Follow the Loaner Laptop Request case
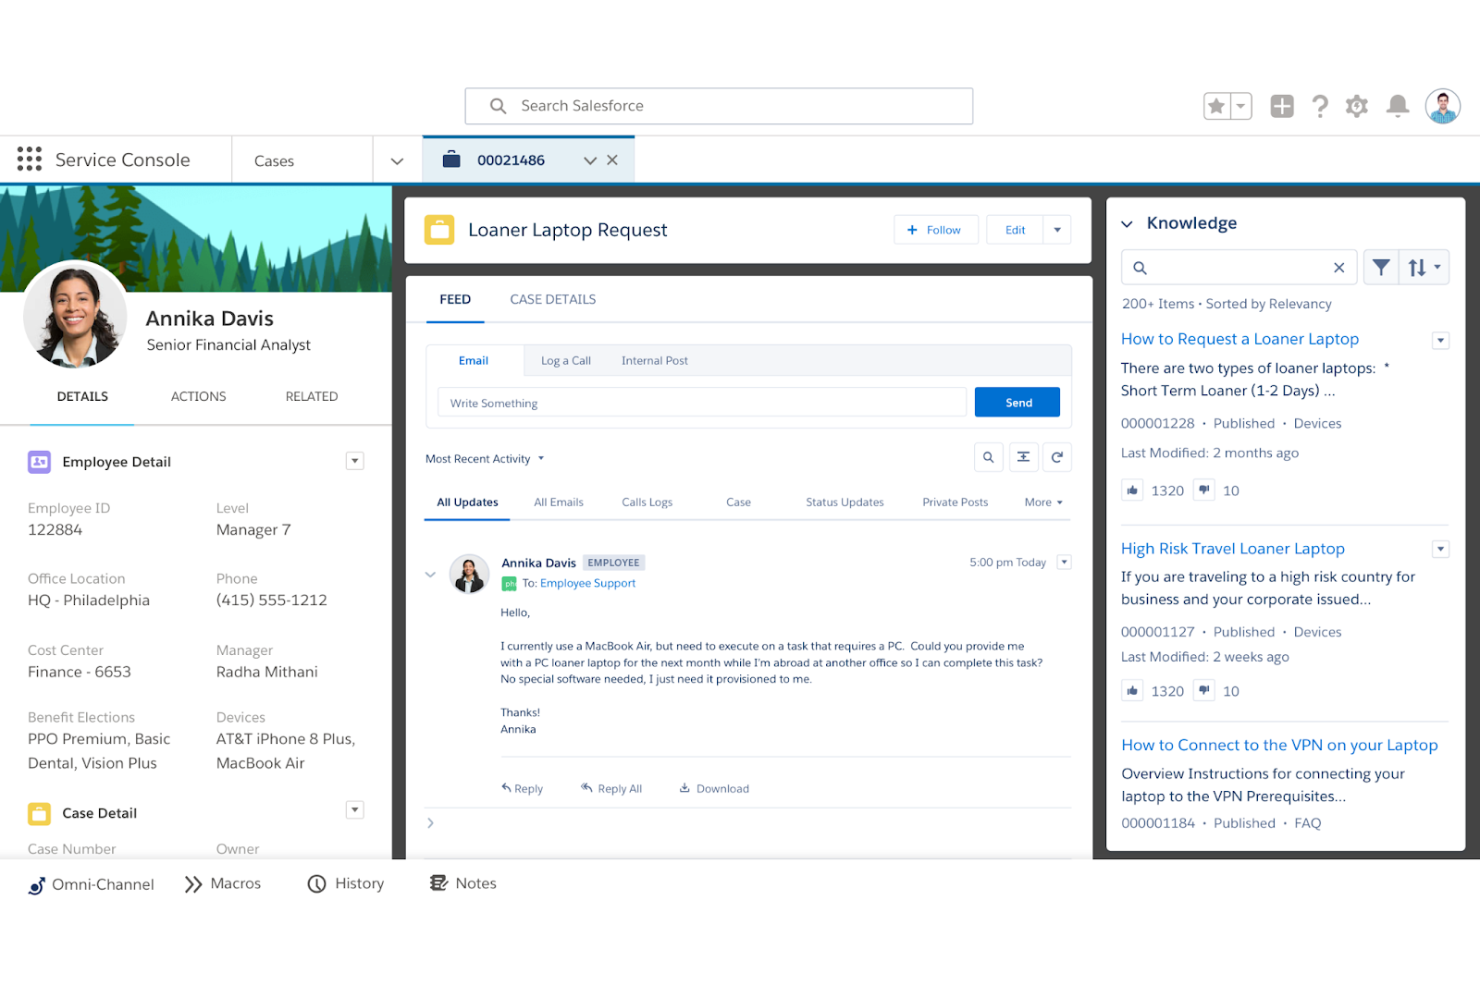Viewport: 1480px width, 987px height. 935,229
